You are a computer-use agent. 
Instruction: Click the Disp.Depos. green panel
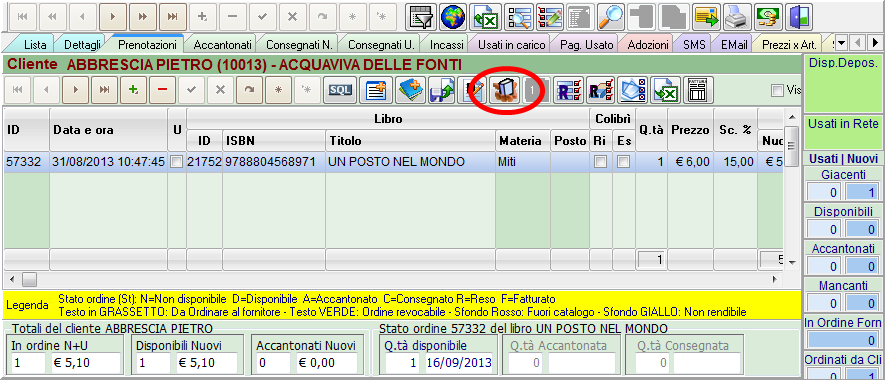coord(843,84)
